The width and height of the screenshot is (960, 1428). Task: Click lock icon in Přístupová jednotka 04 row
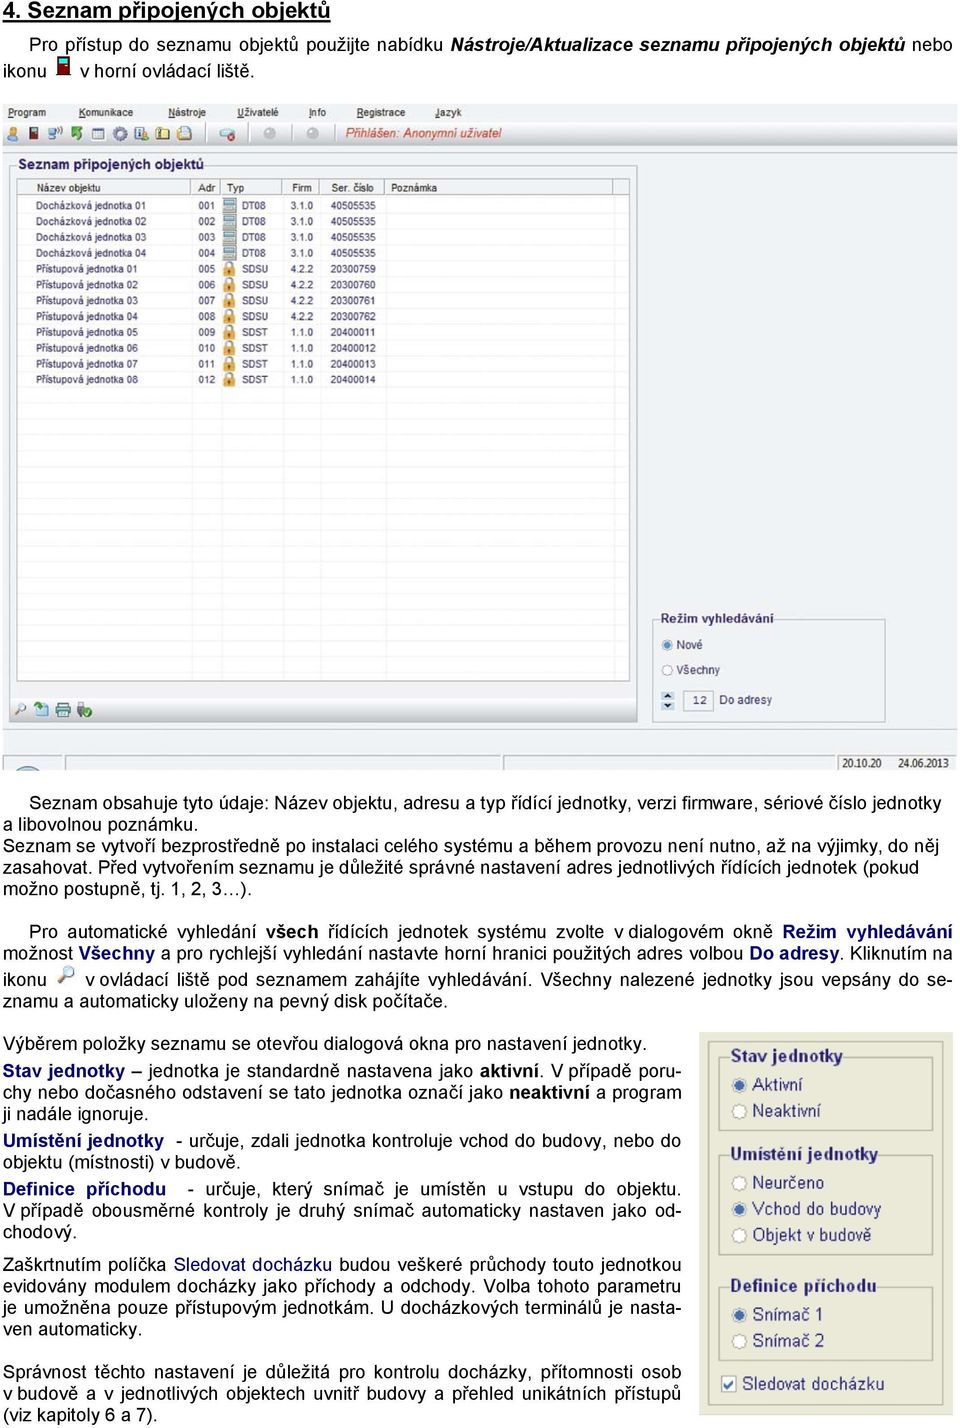point(229,316)
